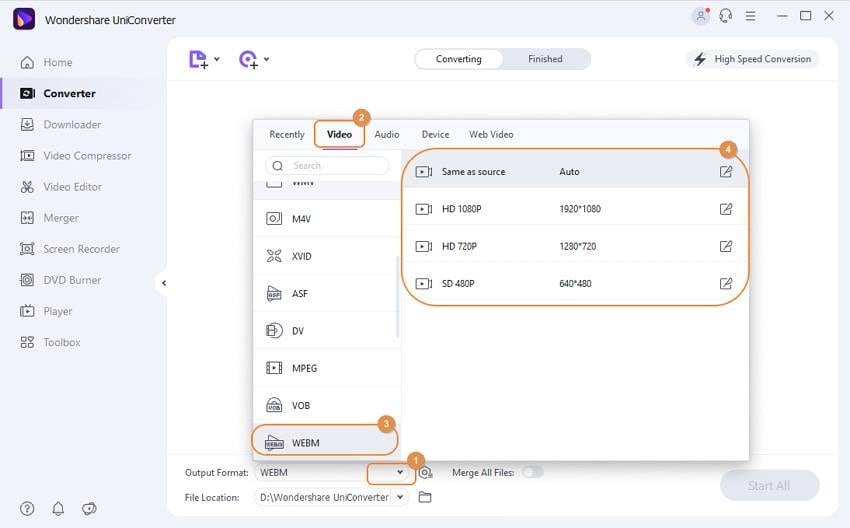Select HD 720P resolution
850x528 pixels.
(575, 246)
